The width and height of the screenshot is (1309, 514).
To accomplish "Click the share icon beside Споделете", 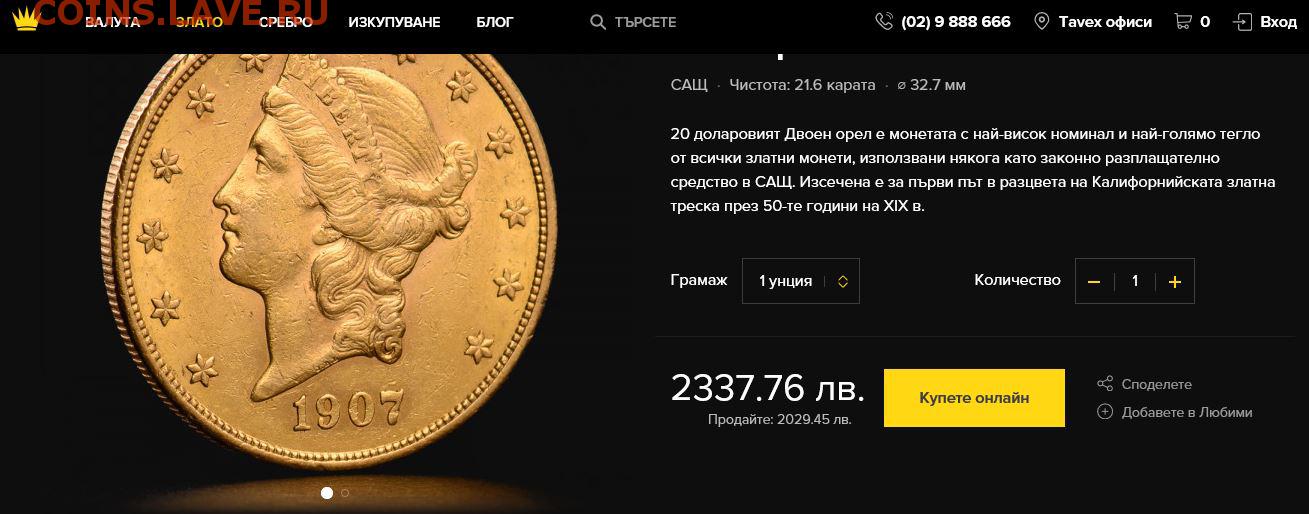I will (x=1105, y=384).
